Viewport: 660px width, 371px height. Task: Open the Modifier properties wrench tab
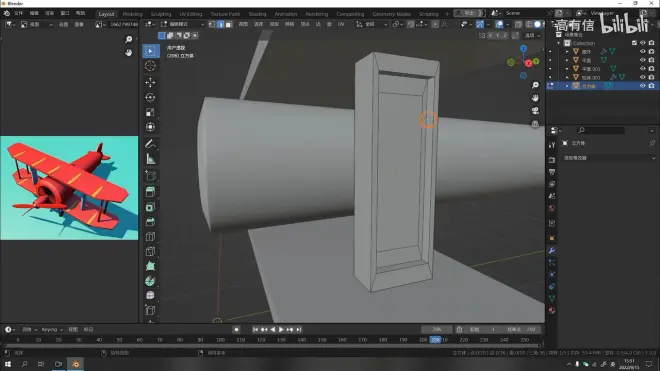pos(552,251)
